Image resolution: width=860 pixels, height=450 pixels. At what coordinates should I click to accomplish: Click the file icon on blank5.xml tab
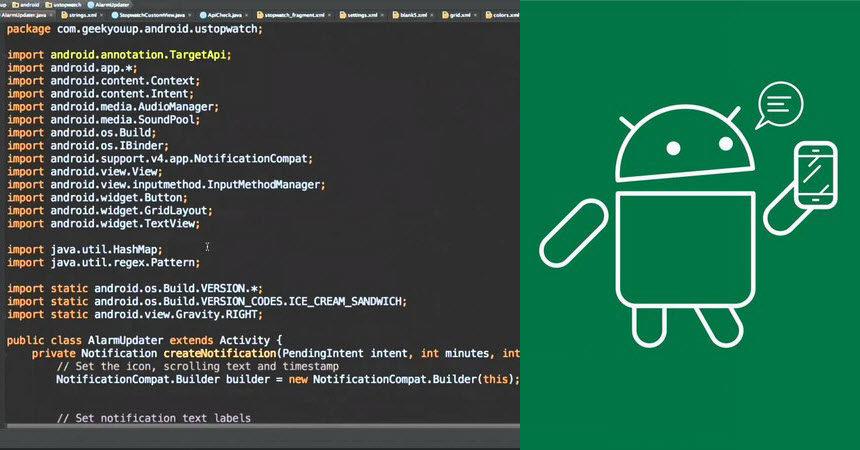pos(395,15)
